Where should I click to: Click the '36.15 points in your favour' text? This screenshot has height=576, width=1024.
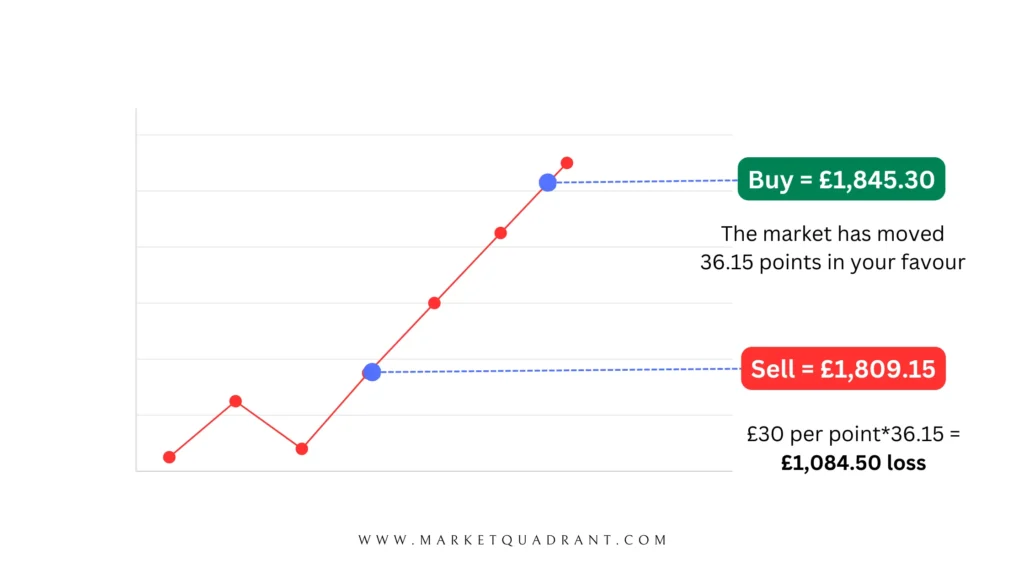point(833,263)
